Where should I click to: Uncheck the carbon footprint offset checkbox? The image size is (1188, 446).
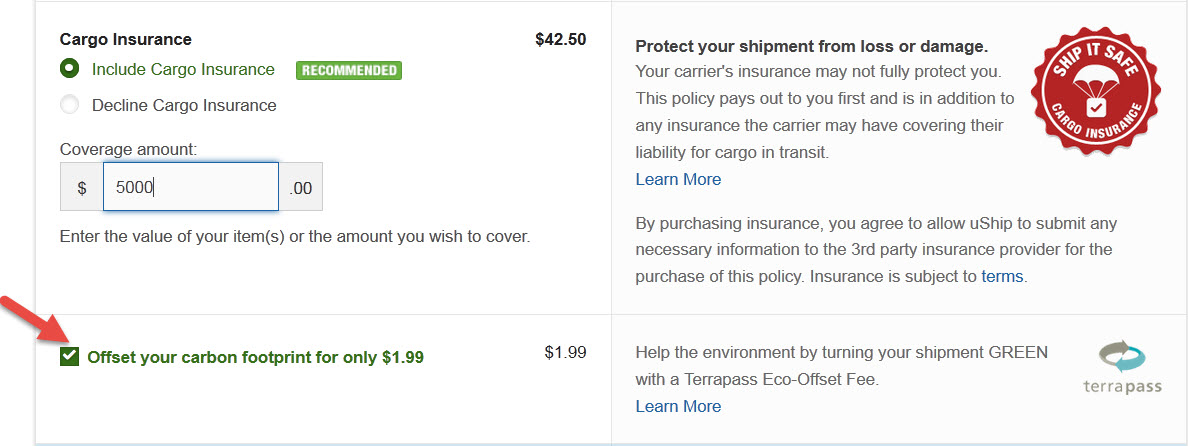(70, 357)
